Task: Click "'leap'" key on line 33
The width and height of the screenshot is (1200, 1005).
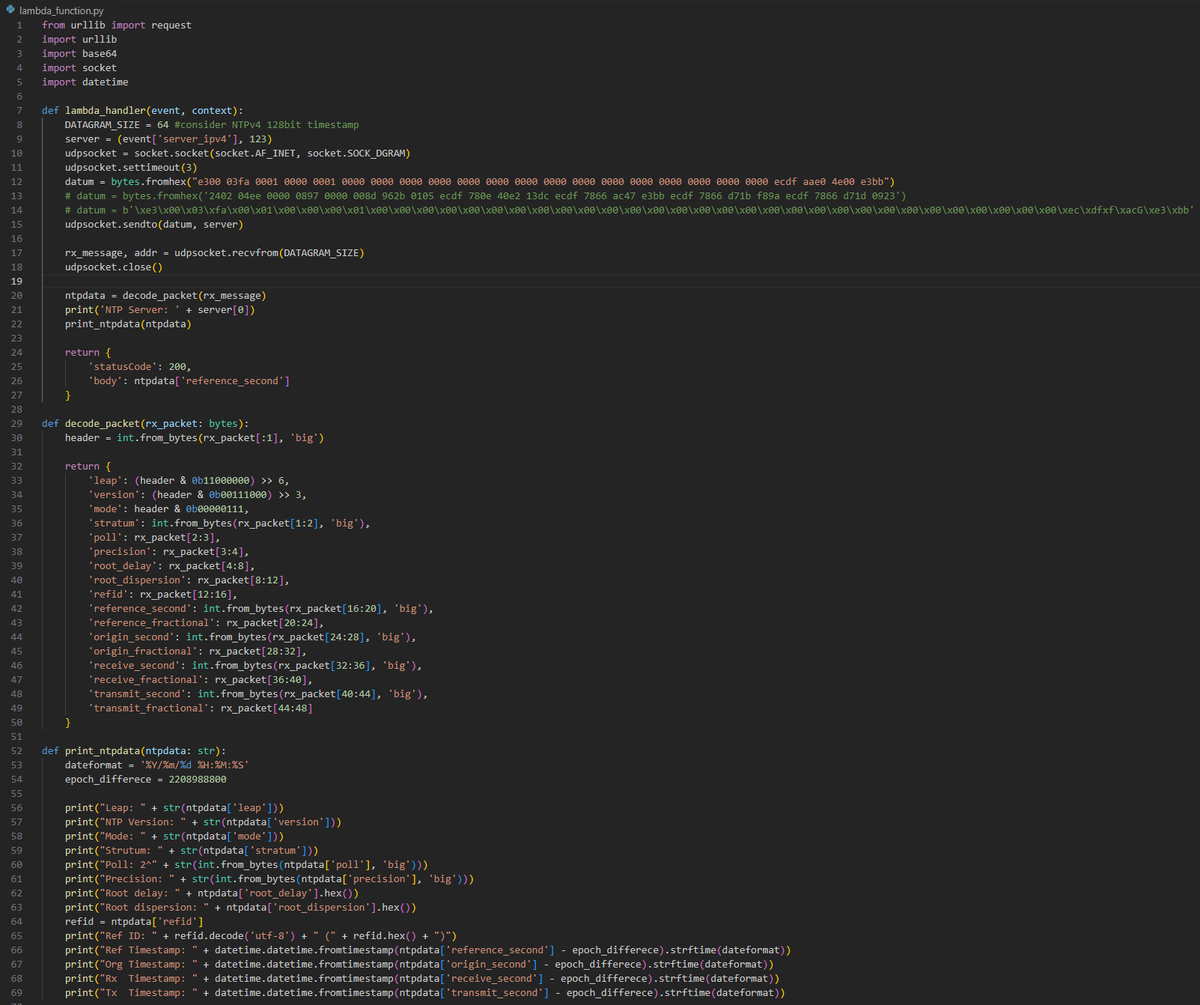Action: (105, 480)
